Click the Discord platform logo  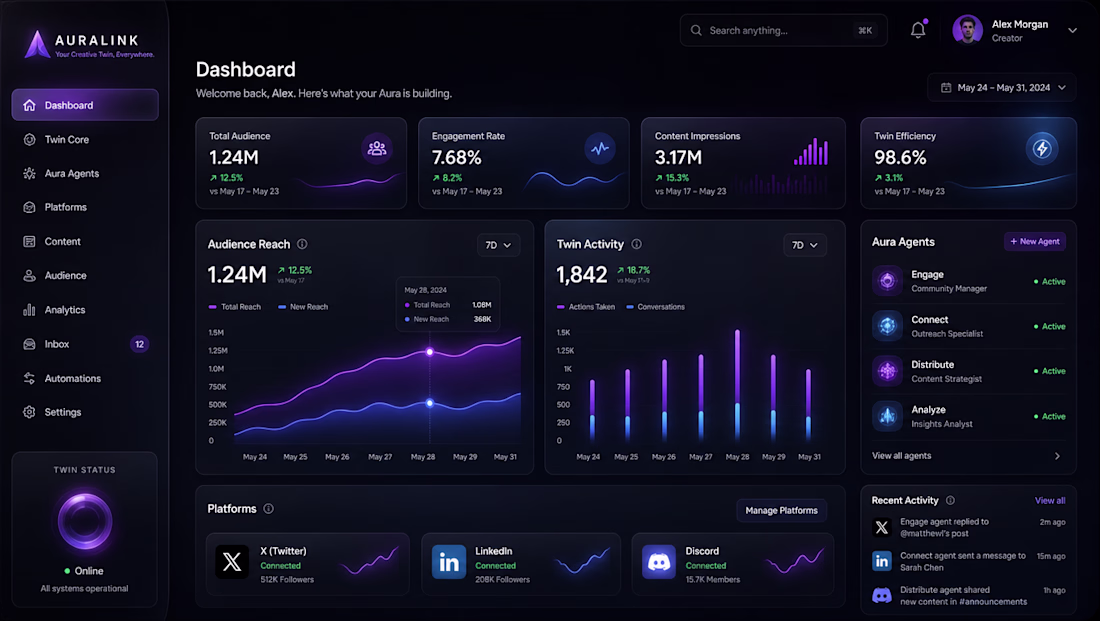pos(659,562)
